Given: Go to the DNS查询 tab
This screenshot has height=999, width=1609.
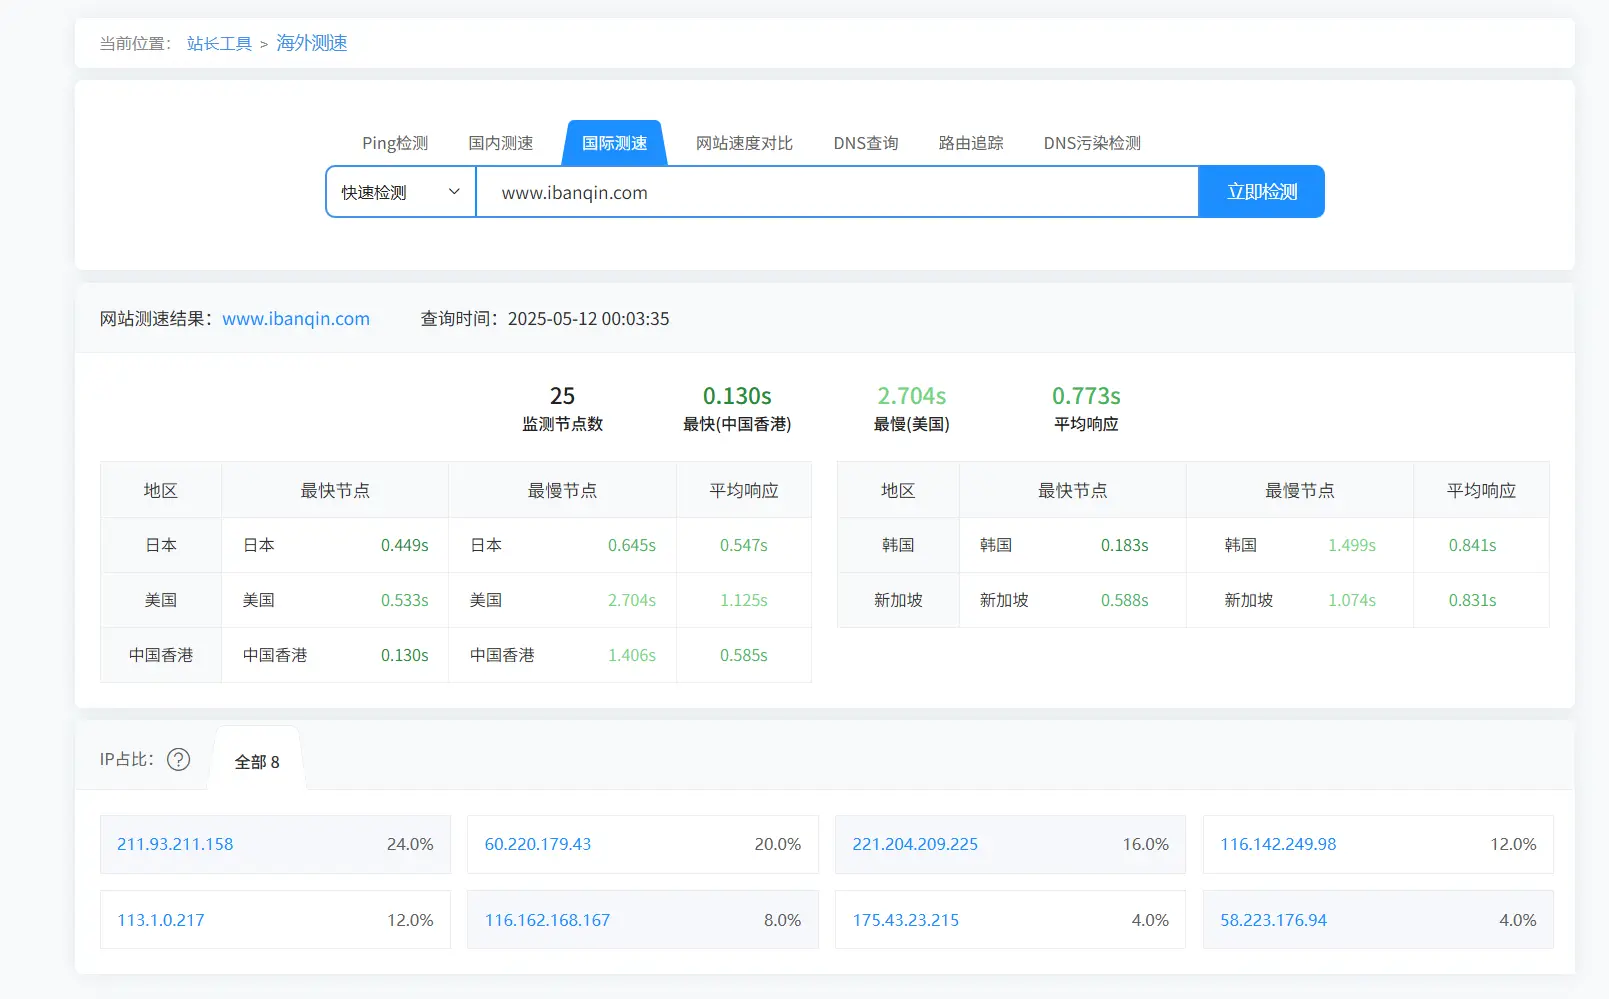Looking at the screenshot, I should (x=865, y=143).
